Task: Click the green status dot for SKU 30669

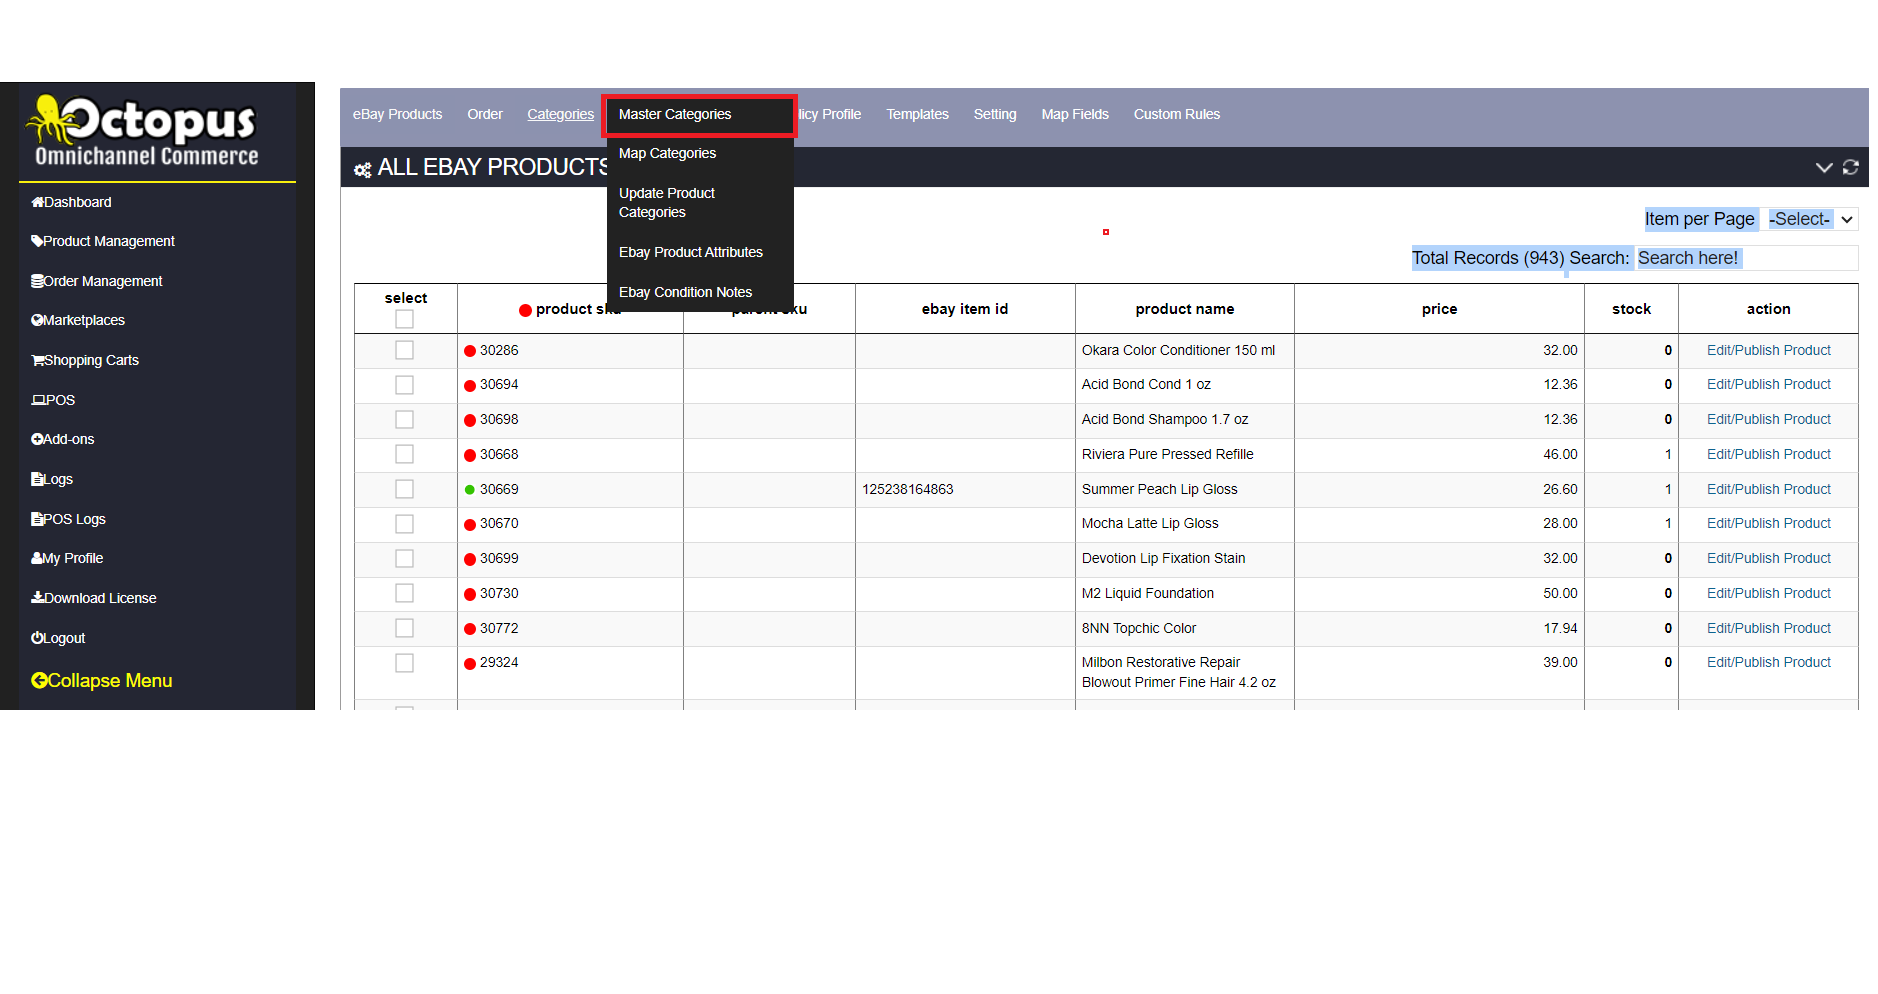Action: click(x=470, y=490)
